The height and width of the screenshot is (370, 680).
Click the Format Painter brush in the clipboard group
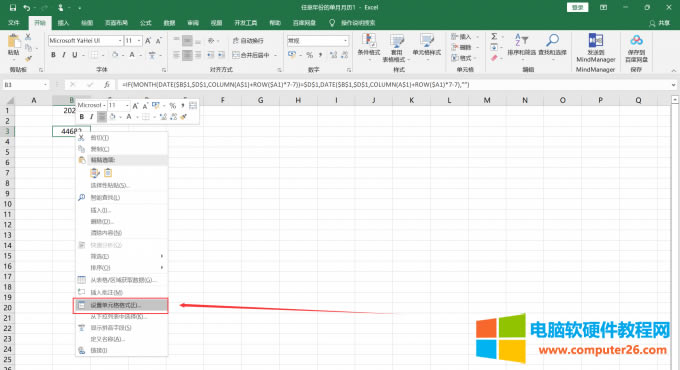(28, 59)
